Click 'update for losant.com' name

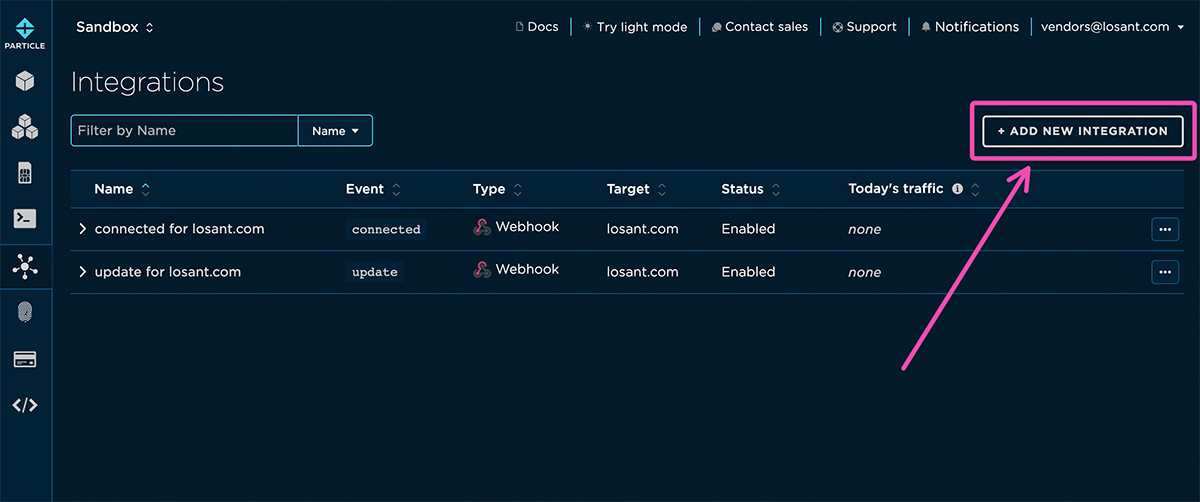pyautogui.click(x=168, y=272)
